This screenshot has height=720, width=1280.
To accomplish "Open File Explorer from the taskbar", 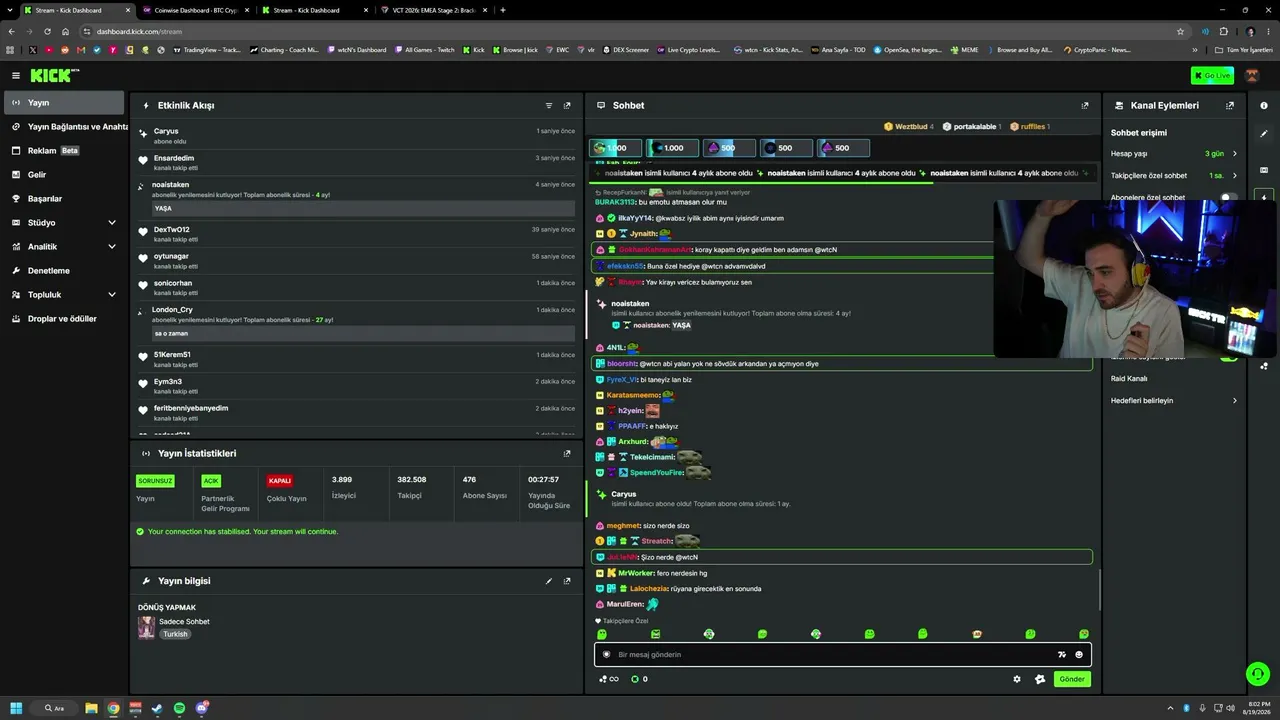I will tap(91, 708).
